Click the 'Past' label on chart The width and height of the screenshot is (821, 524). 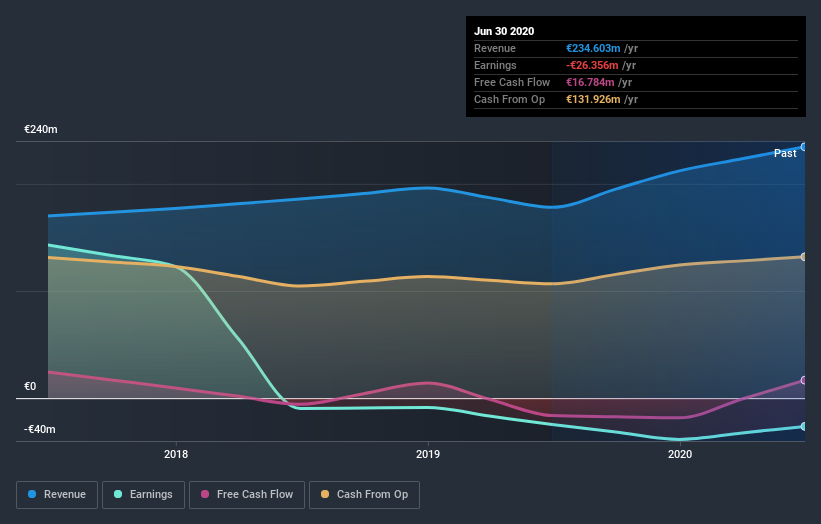[785, 153]
